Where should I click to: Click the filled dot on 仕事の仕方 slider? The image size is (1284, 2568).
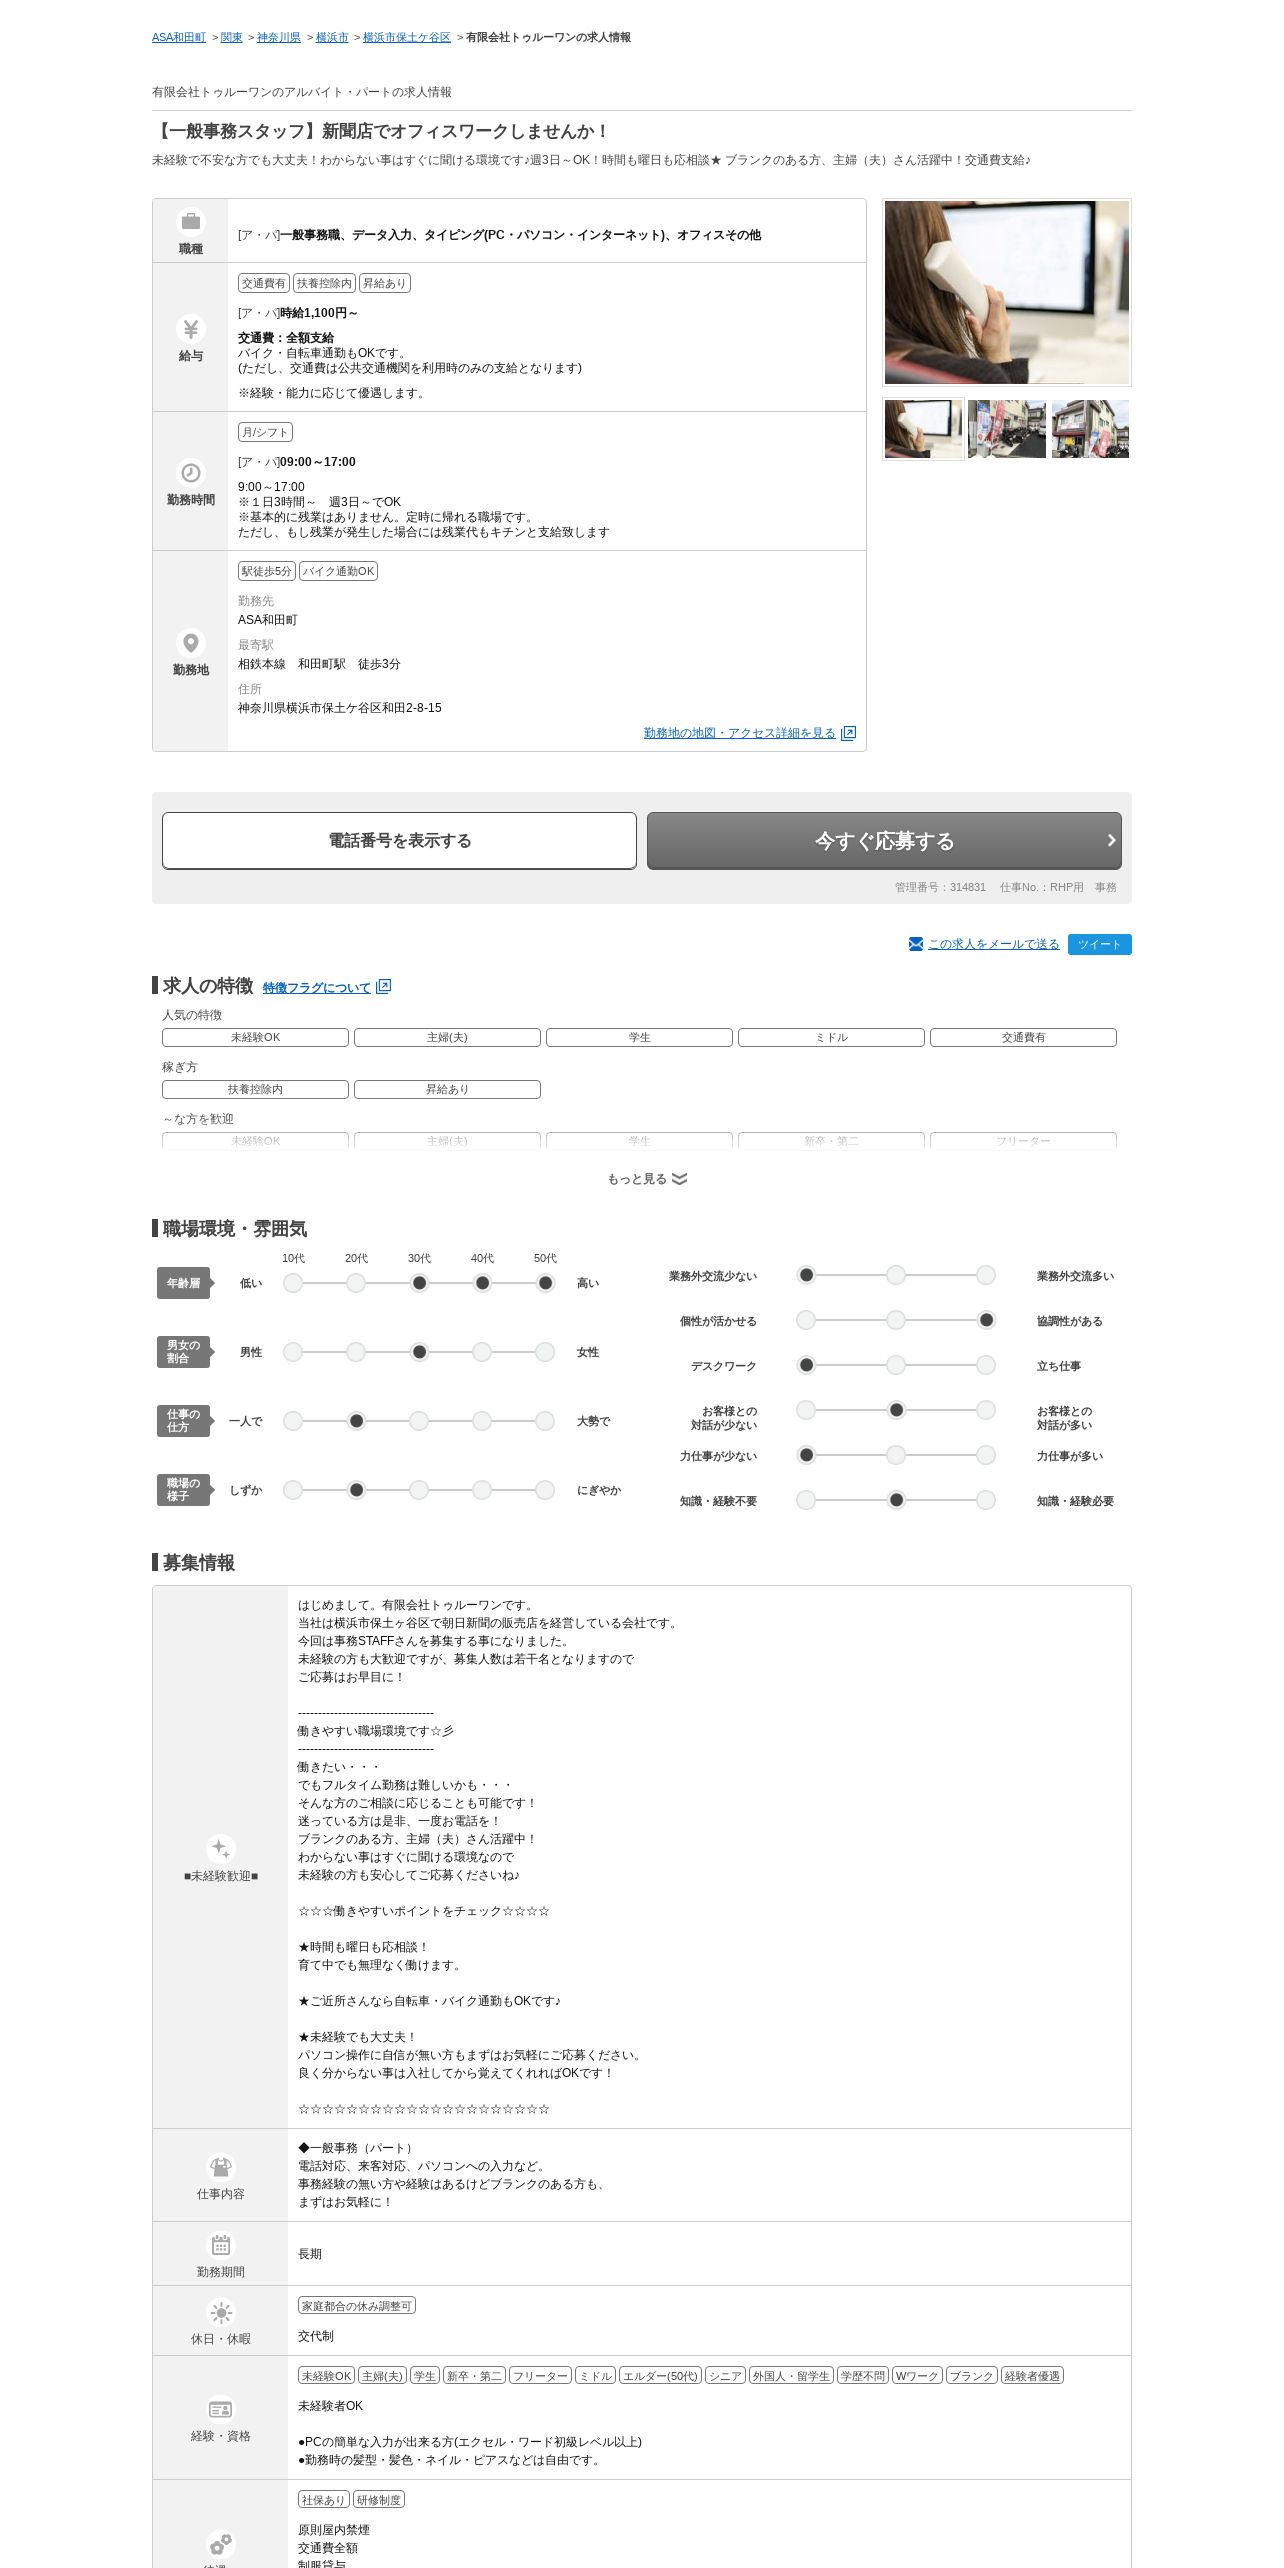[356, 1421]
